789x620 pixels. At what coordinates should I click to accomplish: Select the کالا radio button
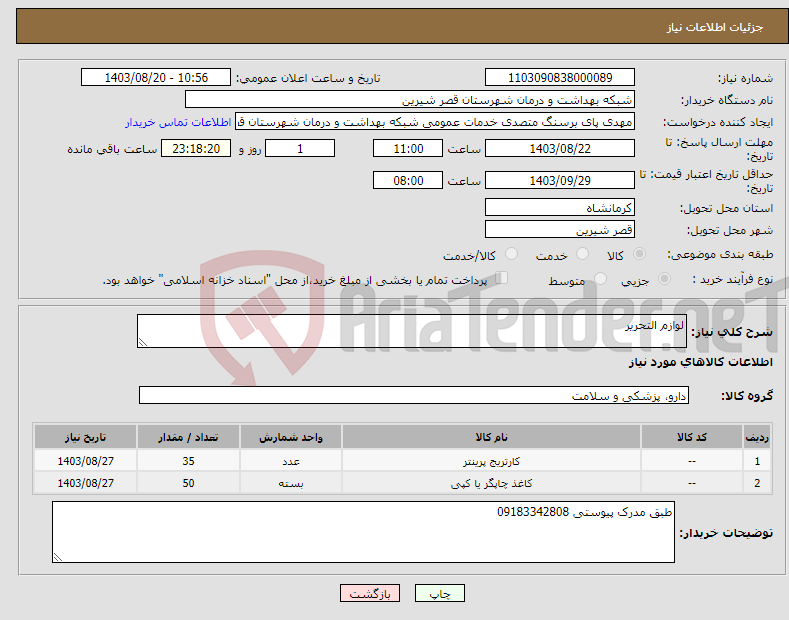639,254
